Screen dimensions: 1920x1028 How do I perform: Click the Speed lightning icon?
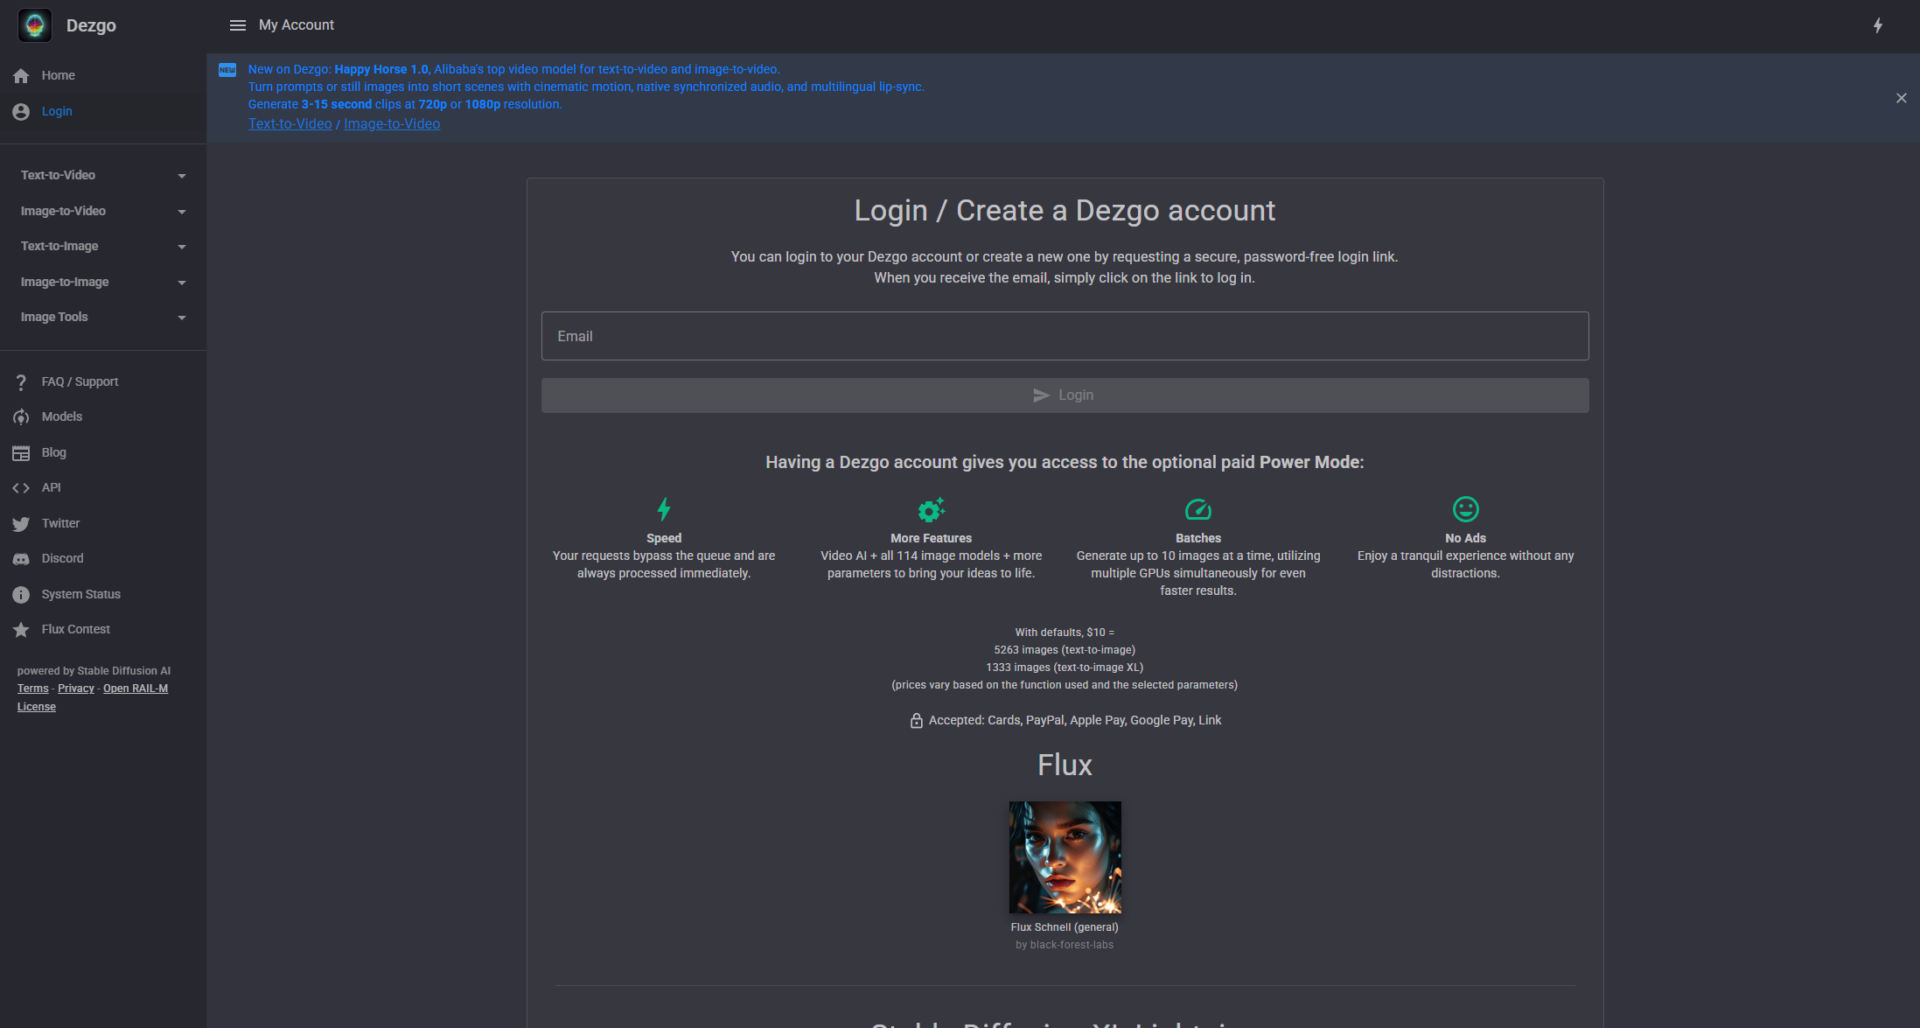tap(664, 509)
